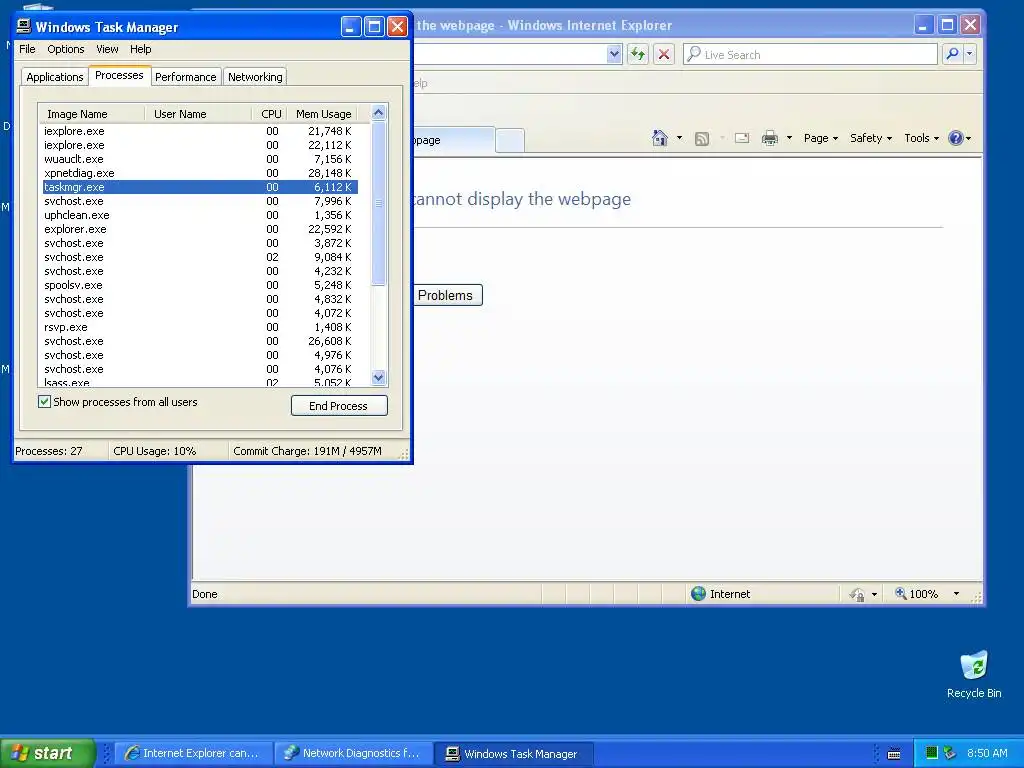Switch to Internet Explorer taskbar button

pos(193,753)
